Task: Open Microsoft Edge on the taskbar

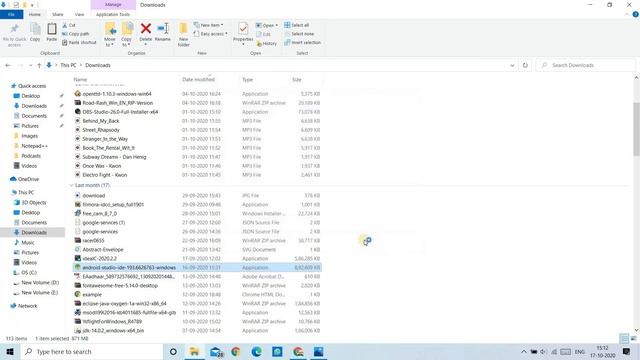Action: click(x=257, y=351)
